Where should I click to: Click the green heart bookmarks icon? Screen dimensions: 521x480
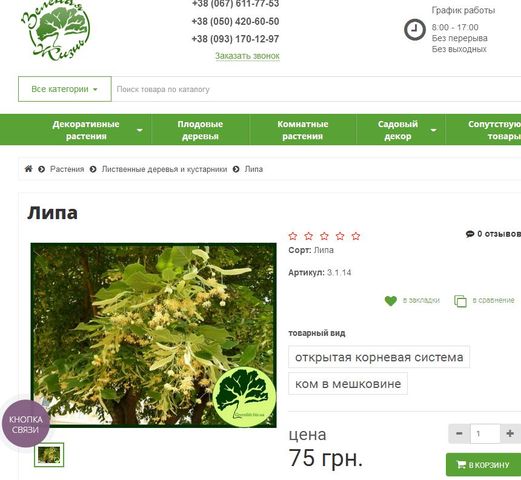[391, 301]
